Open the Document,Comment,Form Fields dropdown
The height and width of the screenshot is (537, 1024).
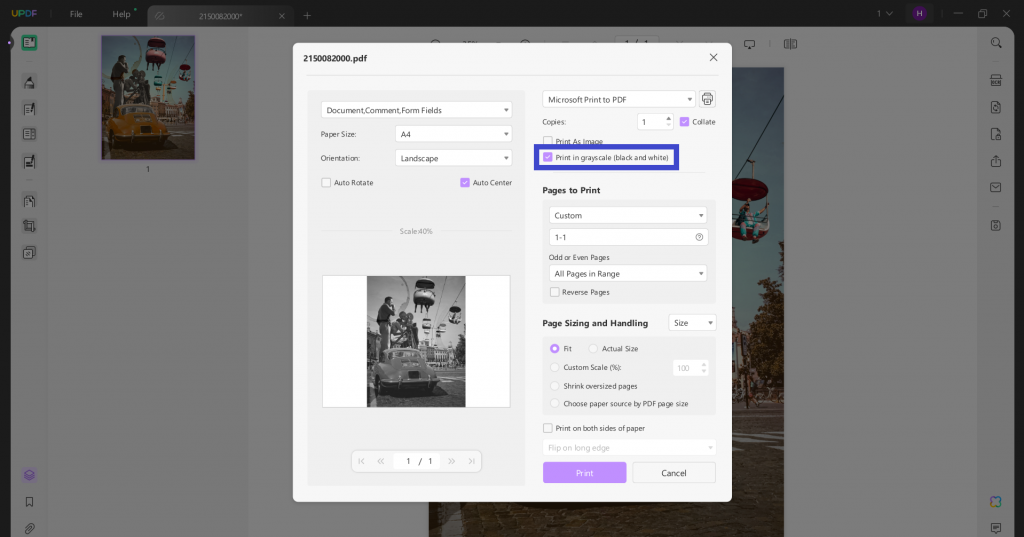[416, 110]
